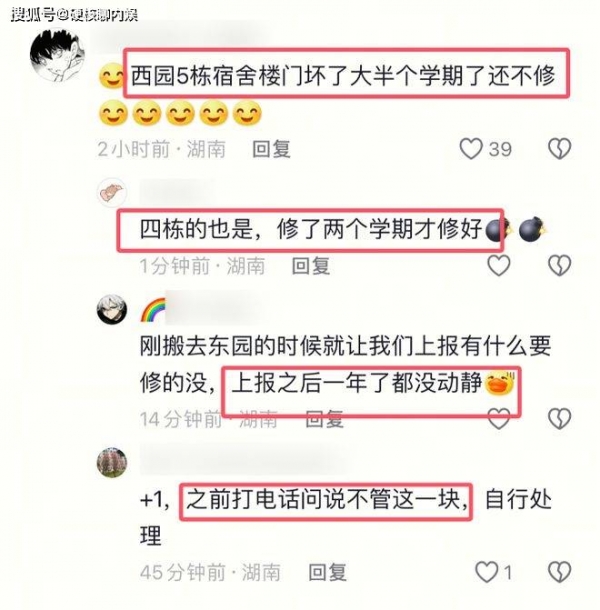Open the white-haired anime avatar profile
Screen dimensions: 600x610
coord(112,310)
